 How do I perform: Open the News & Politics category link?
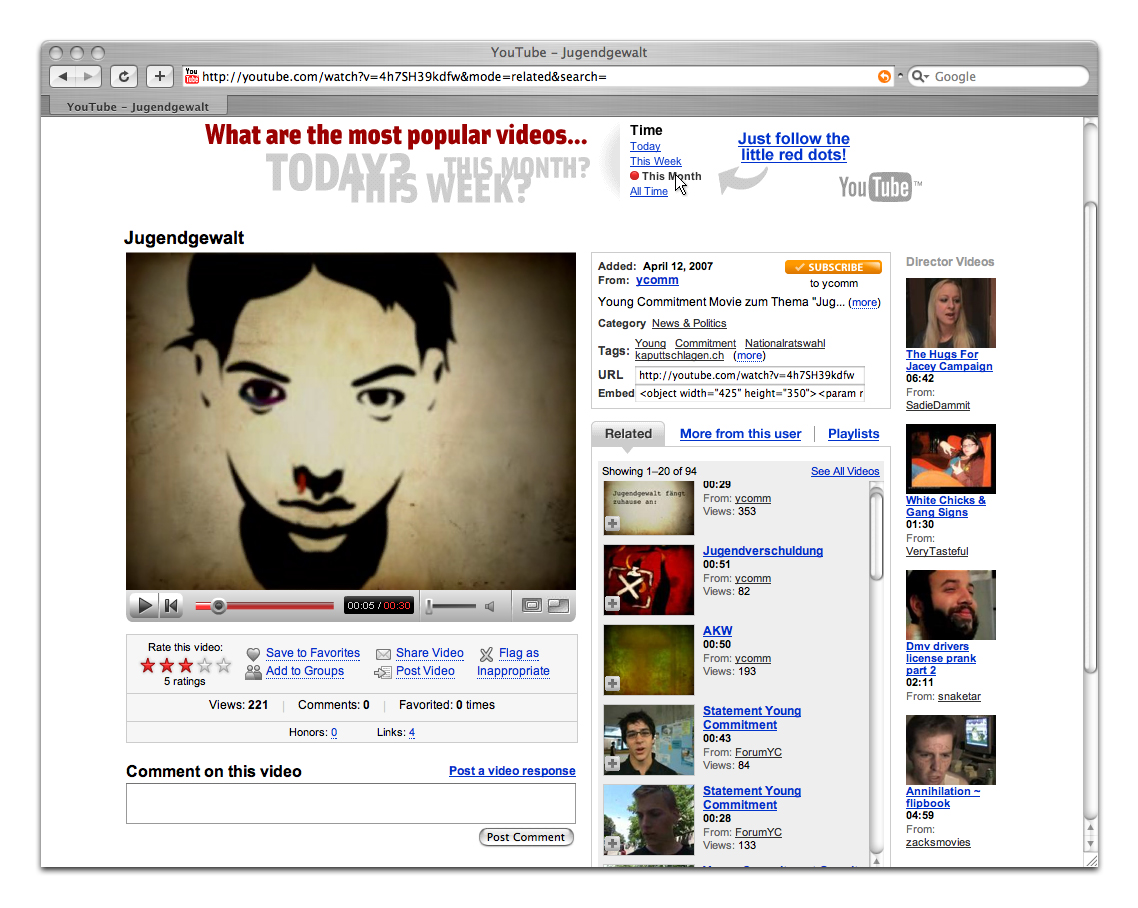(x=689, y=324)
